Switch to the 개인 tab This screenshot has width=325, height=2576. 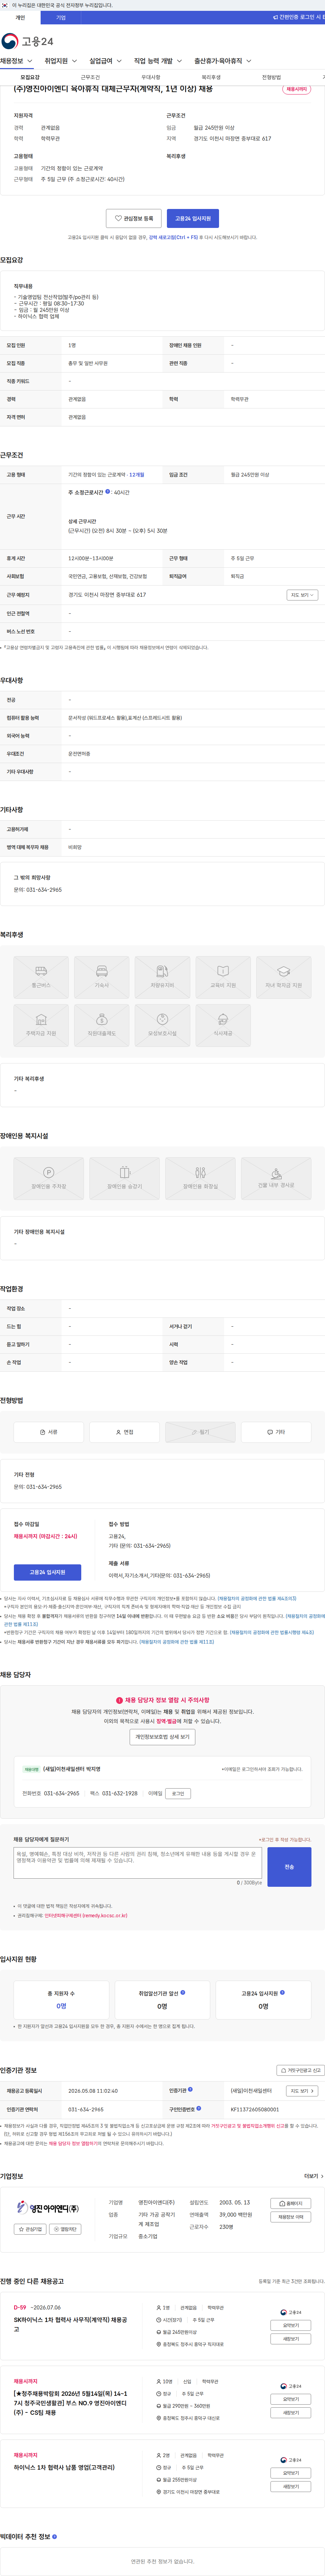pos(20,17)
